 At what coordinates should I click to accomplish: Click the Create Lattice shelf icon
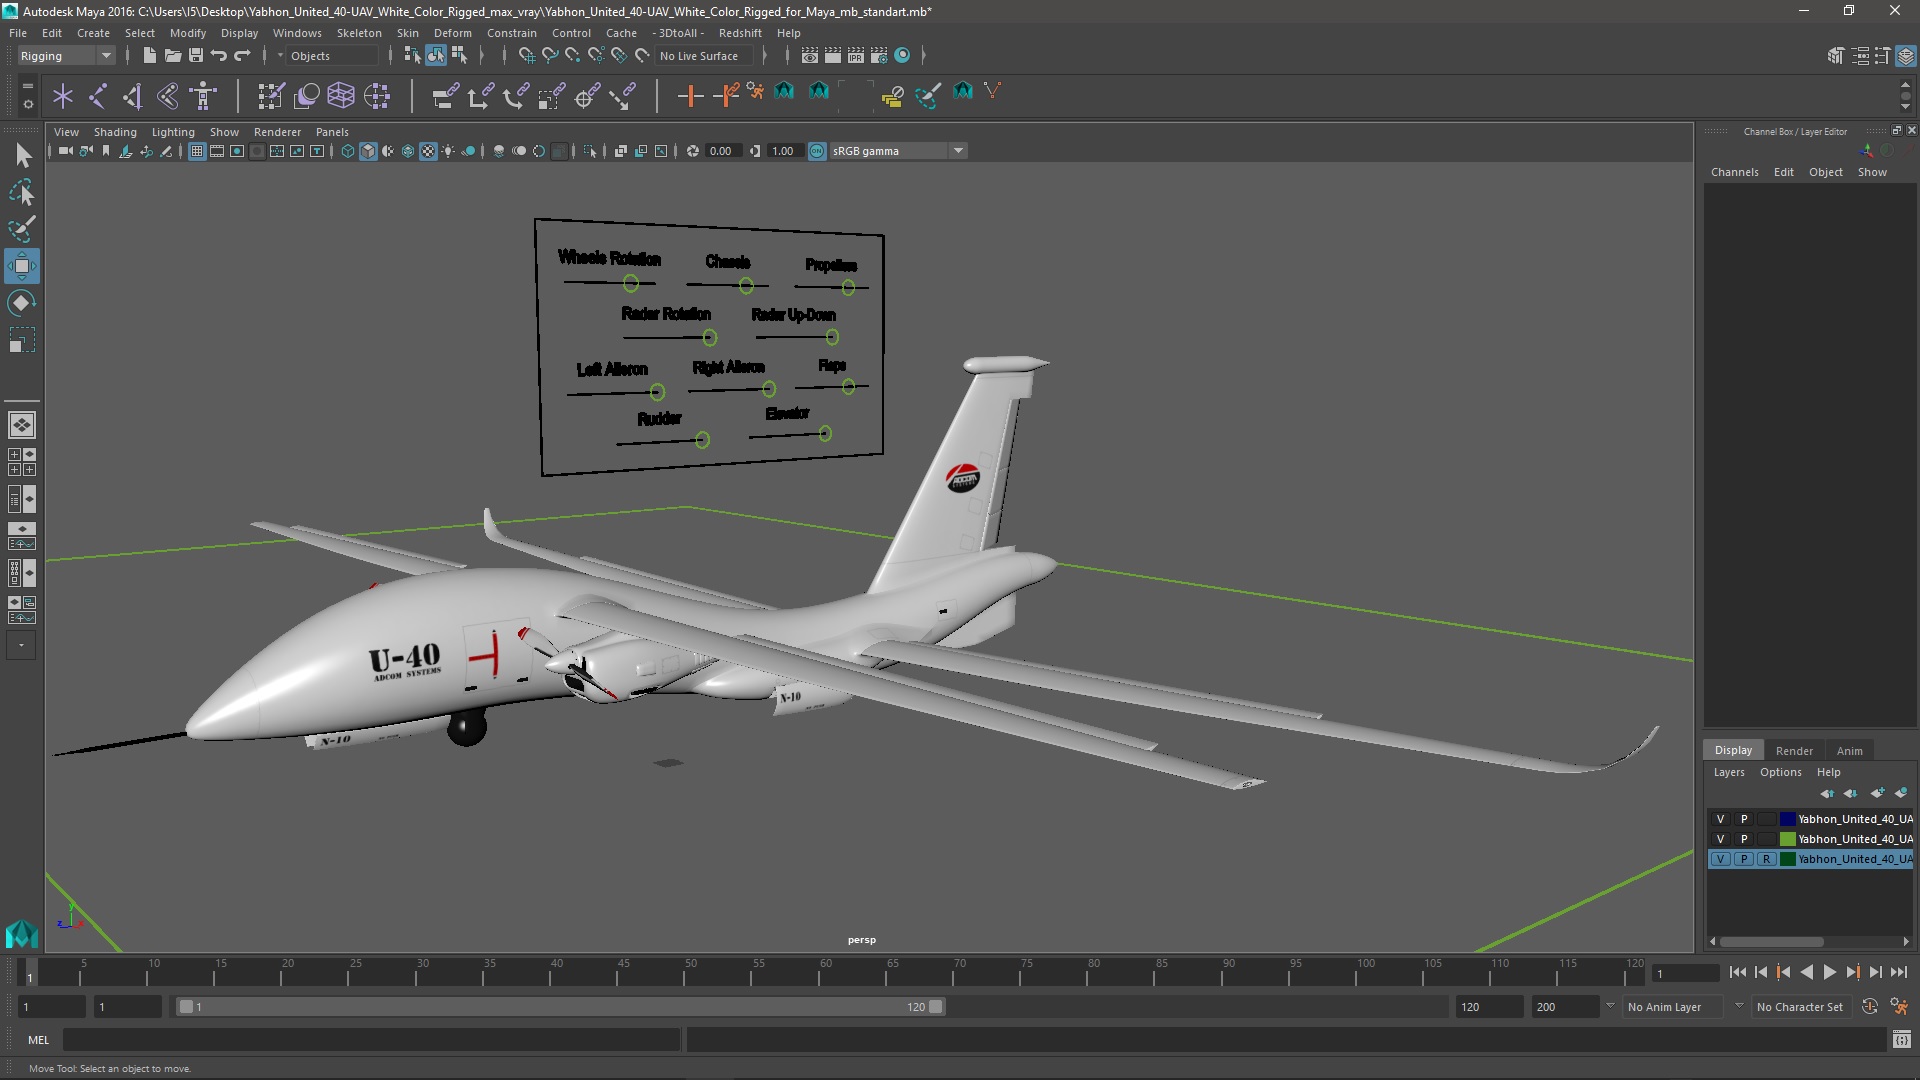(x=341, y=96)
